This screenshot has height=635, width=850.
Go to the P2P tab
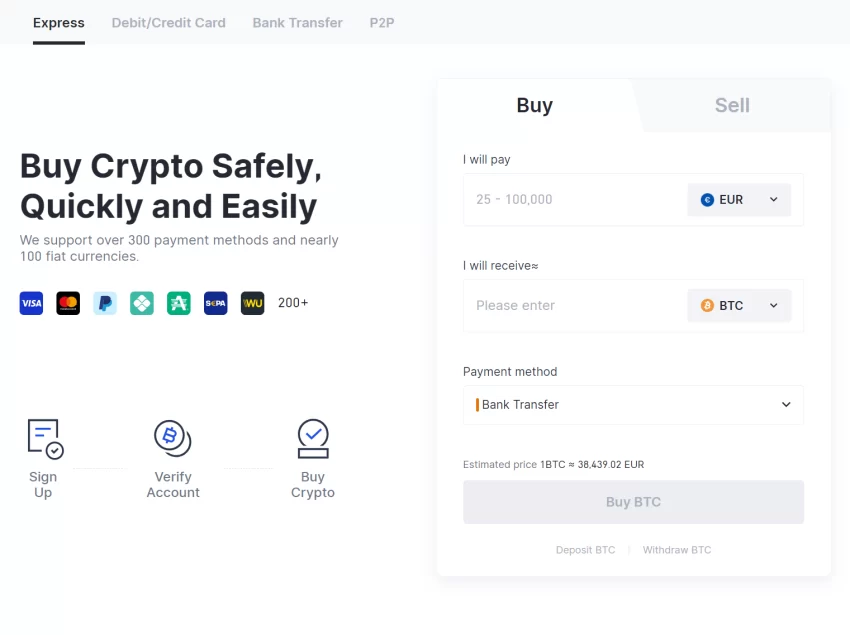coord(382,22)
